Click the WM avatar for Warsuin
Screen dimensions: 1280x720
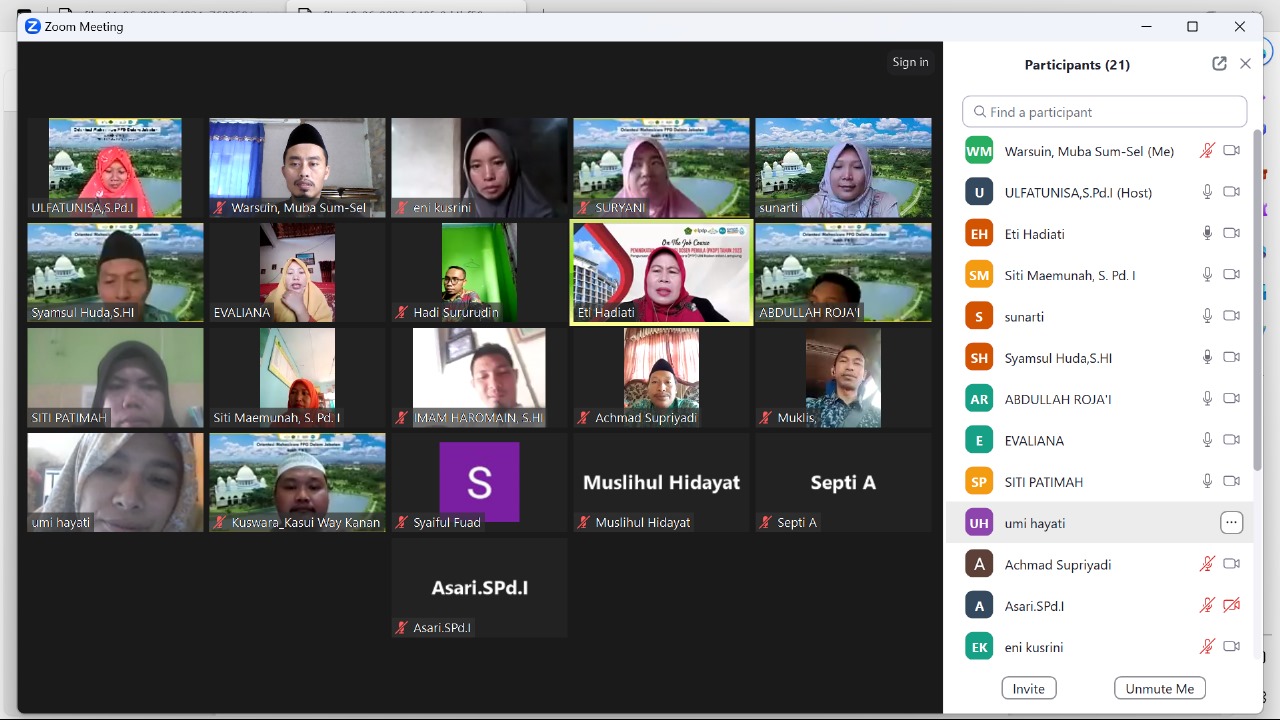979,151
